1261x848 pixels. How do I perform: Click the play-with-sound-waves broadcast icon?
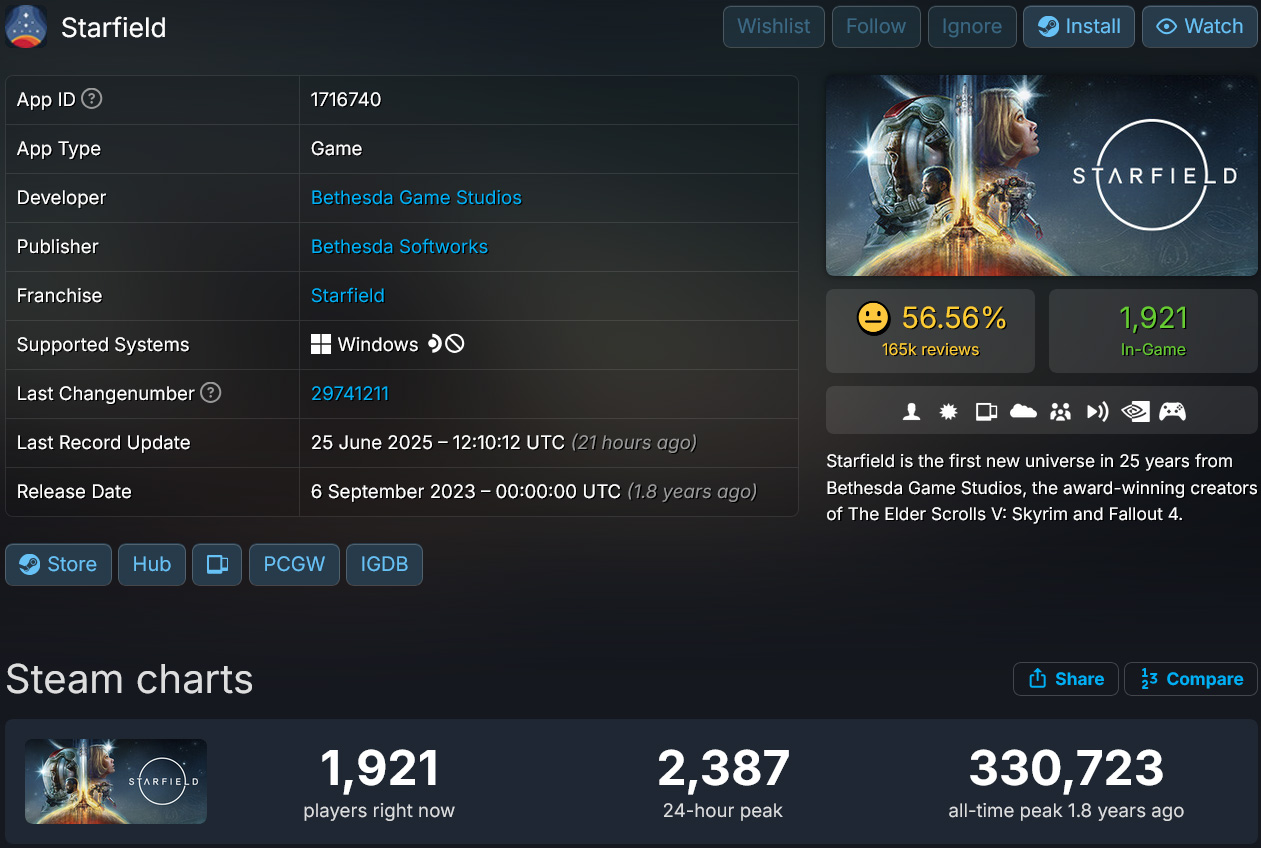tap(1097, 411)
